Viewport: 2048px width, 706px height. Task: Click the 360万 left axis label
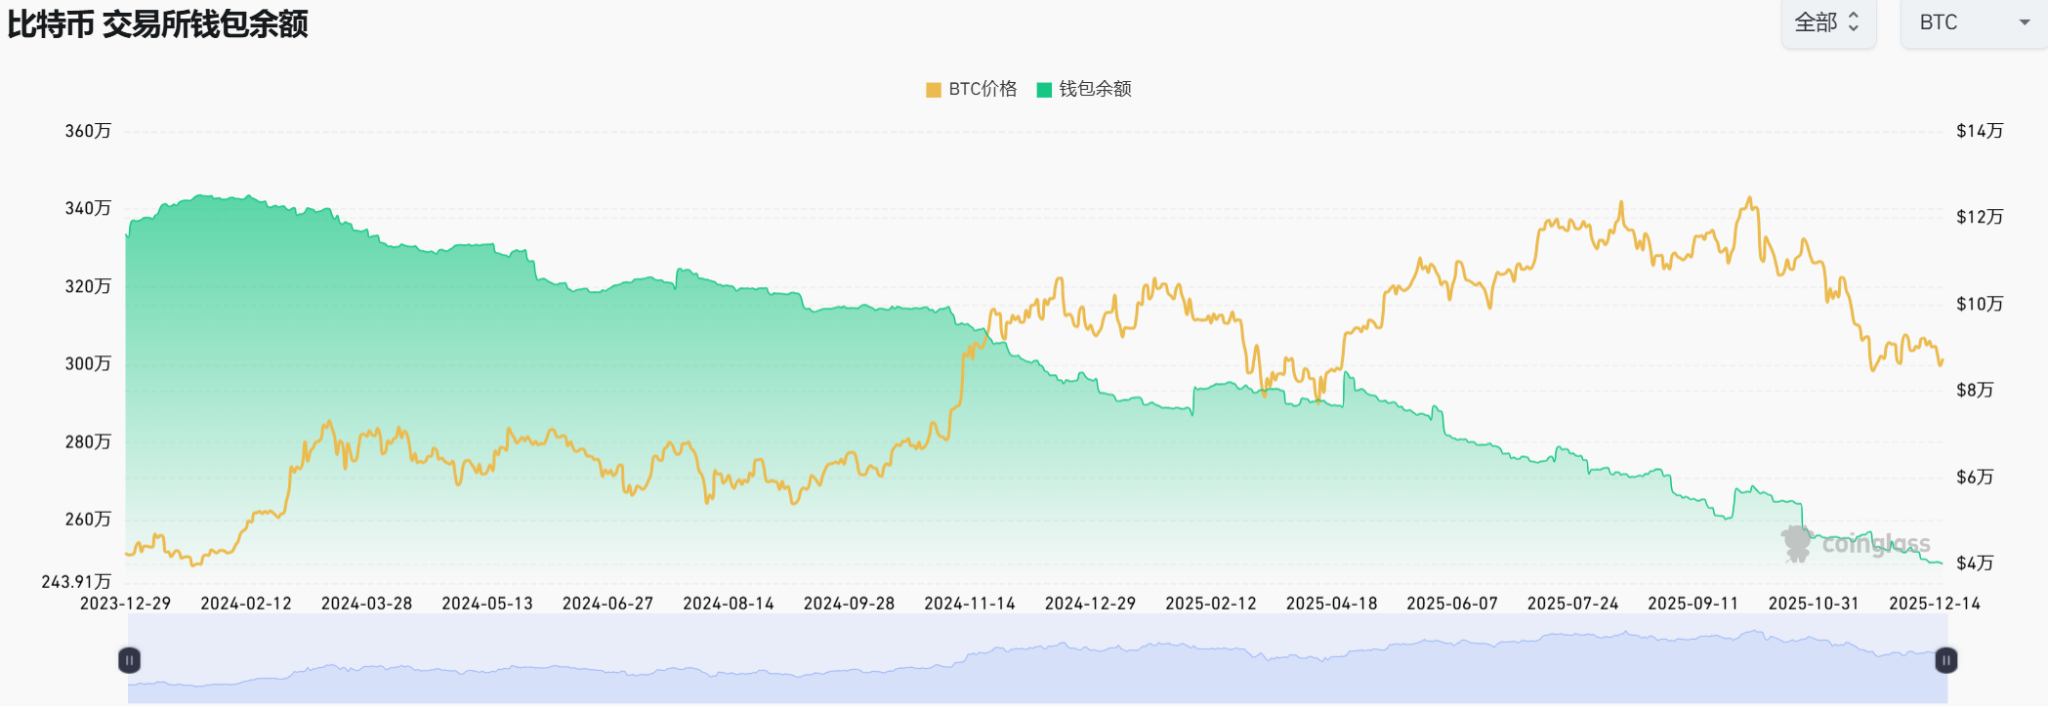click(88, 131)
